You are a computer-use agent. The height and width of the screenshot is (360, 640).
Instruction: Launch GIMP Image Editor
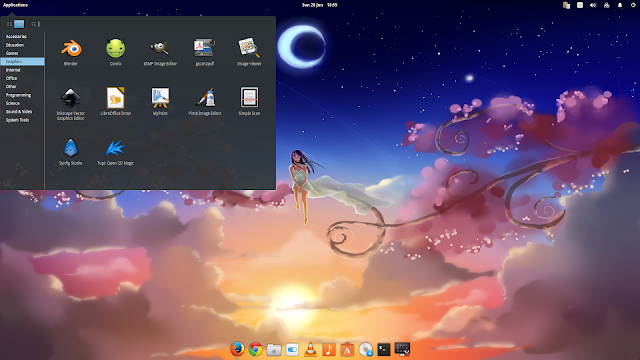160,52
